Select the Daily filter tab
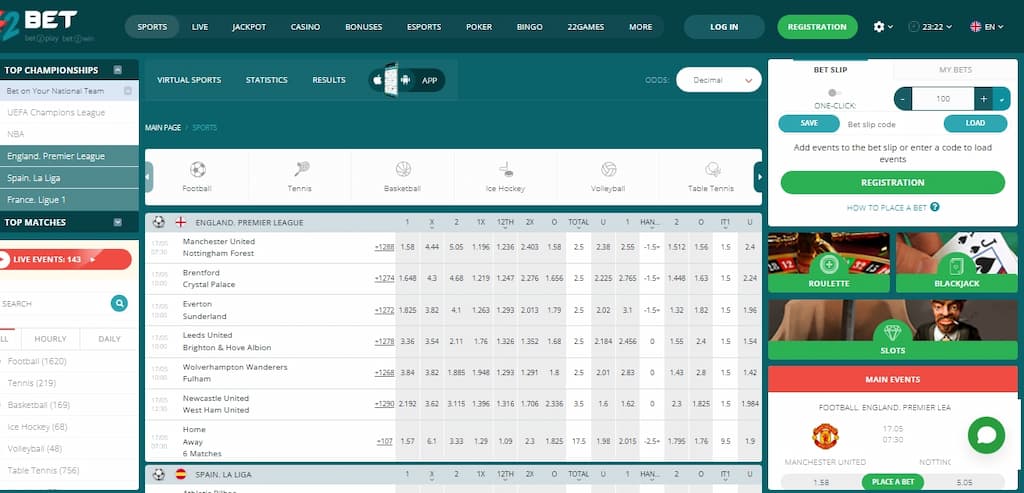Image resolution: width=1024 pixels, height=493 pixels. tap(109, 339)
